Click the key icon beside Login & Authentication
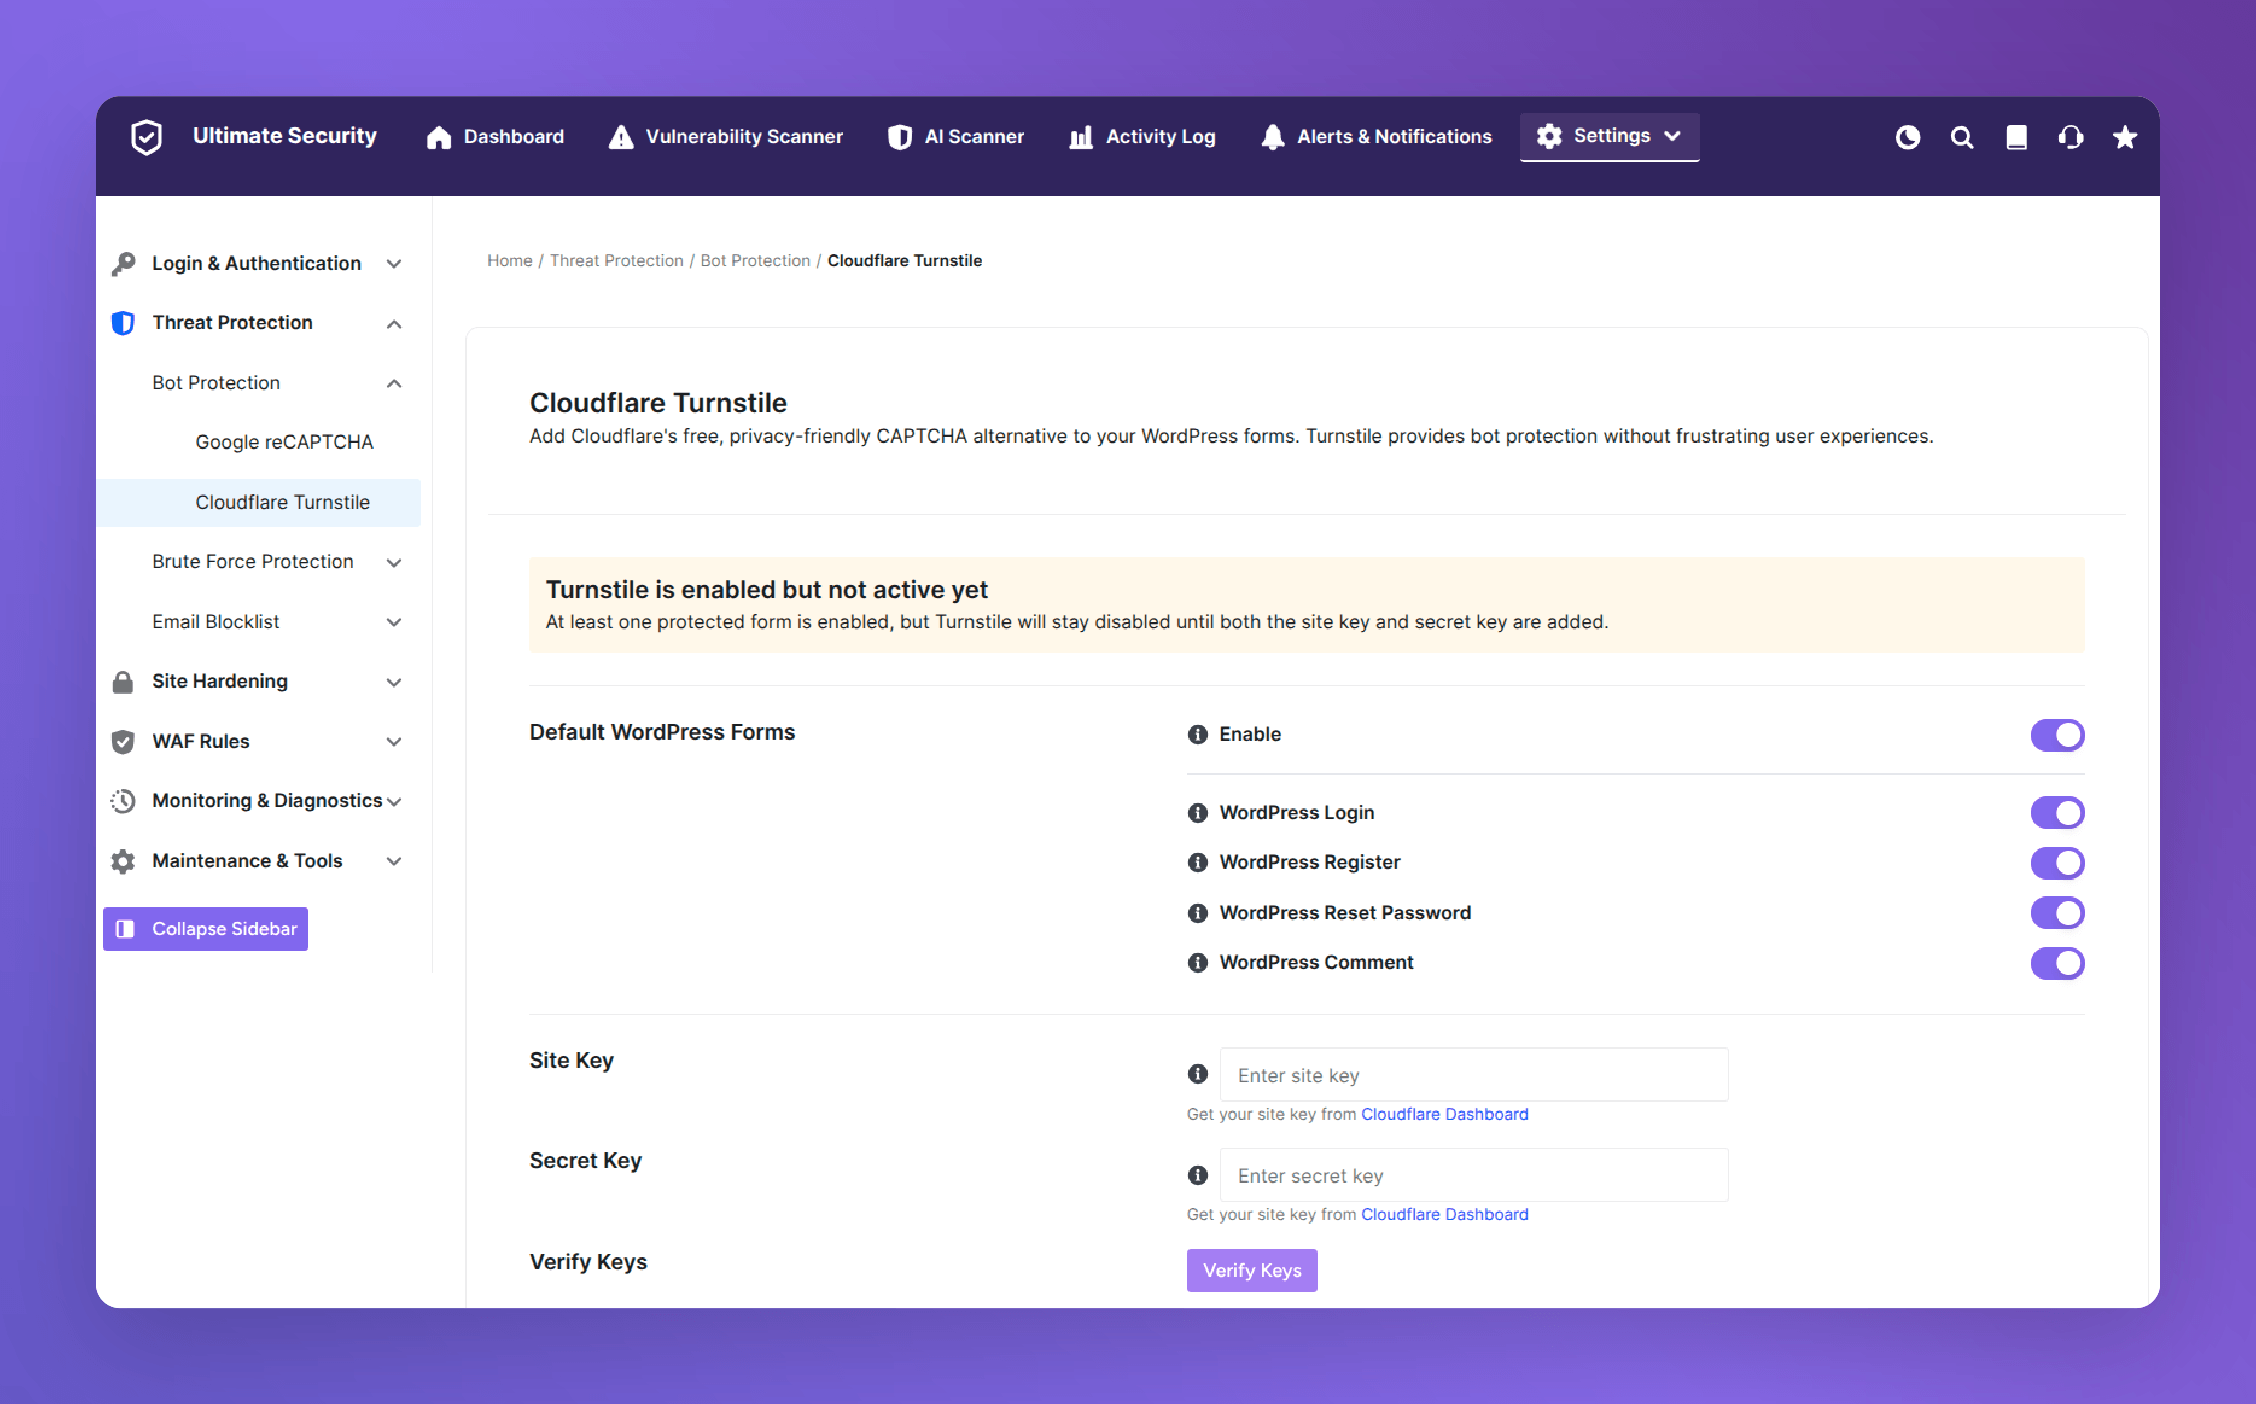This screenshot has height=1404, width=2256. pyautogui.click(x=123, y=263)
